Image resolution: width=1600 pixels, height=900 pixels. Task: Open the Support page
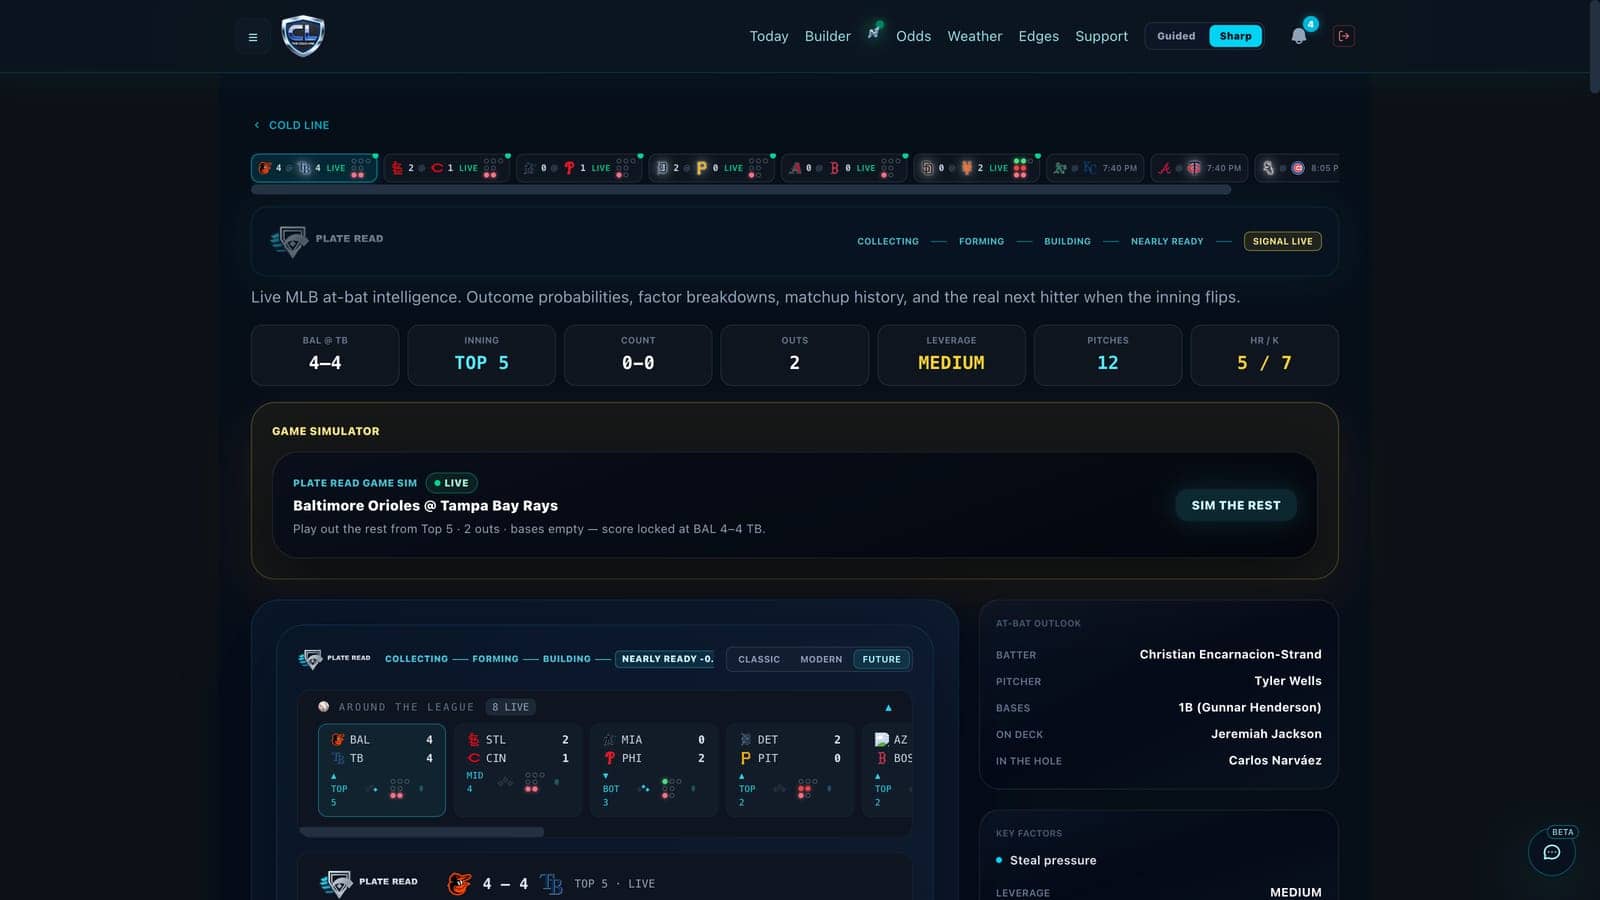pos(1101,36)
